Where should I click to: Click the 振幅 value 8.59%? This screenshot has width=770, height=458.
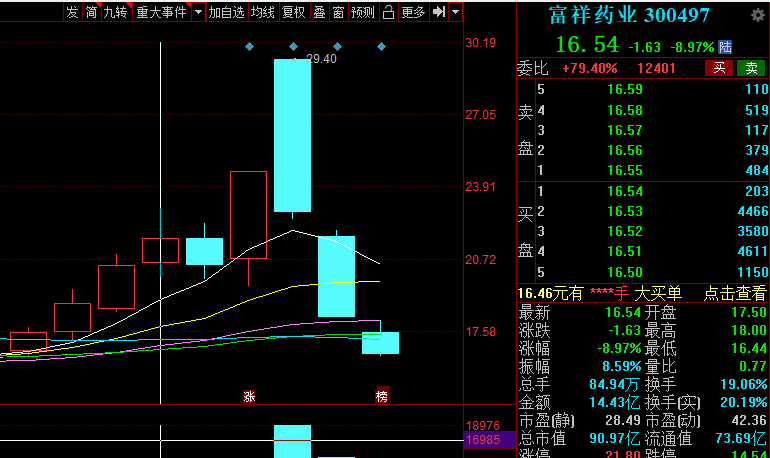point(622,366)
